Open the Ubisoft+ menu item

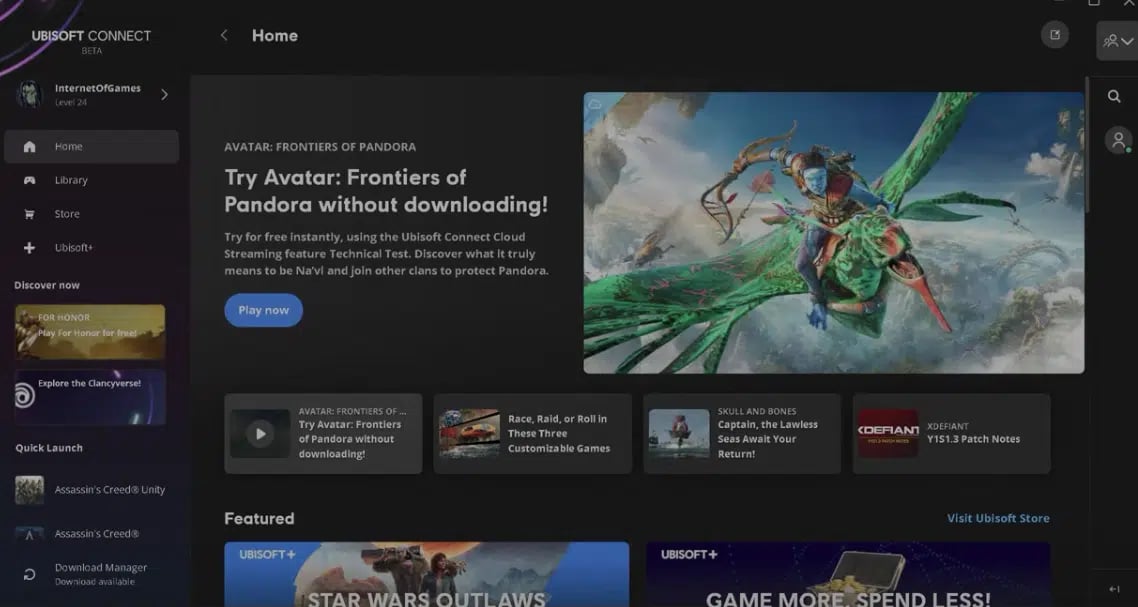(x=91, y=248)
